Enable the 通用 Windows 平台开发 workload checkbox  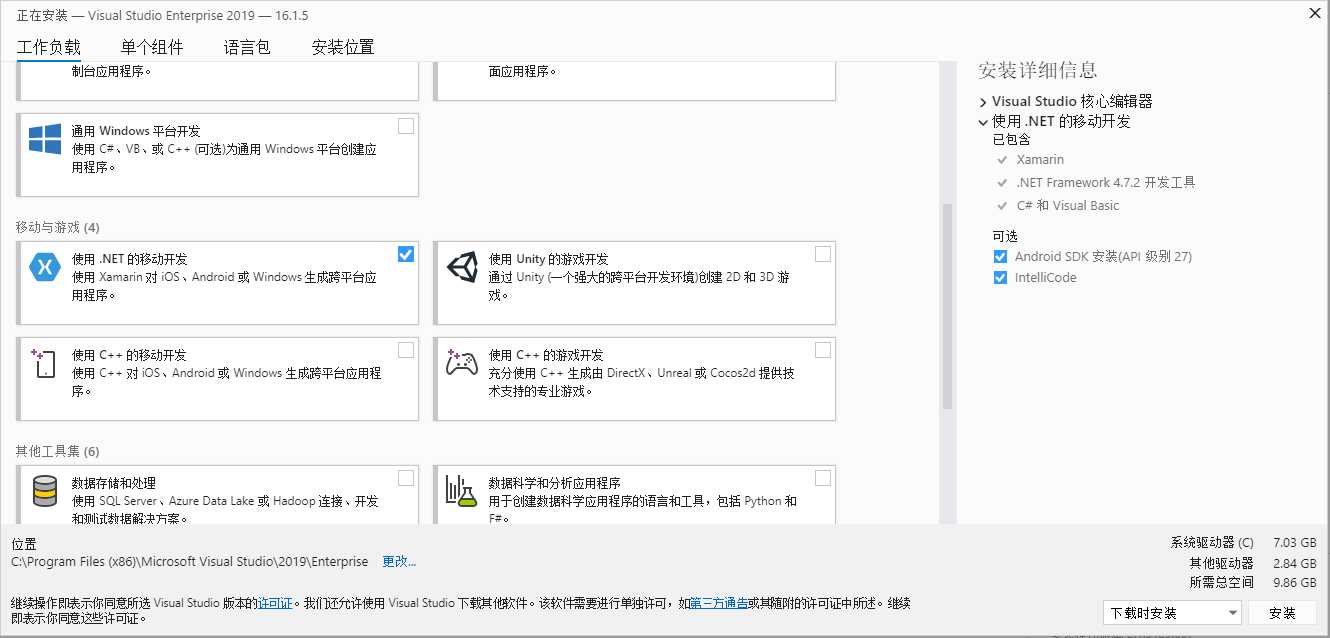click(x=406, y=126)
